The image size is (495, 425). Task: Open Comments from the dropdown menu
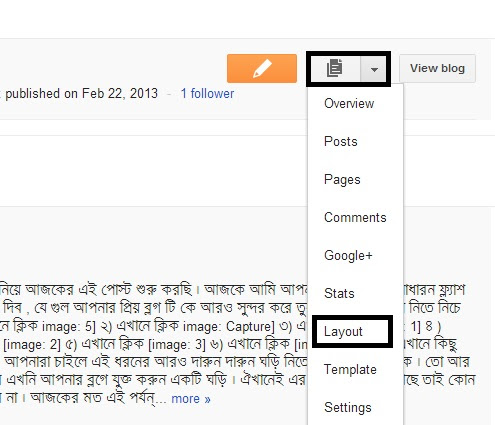(355, 218)
